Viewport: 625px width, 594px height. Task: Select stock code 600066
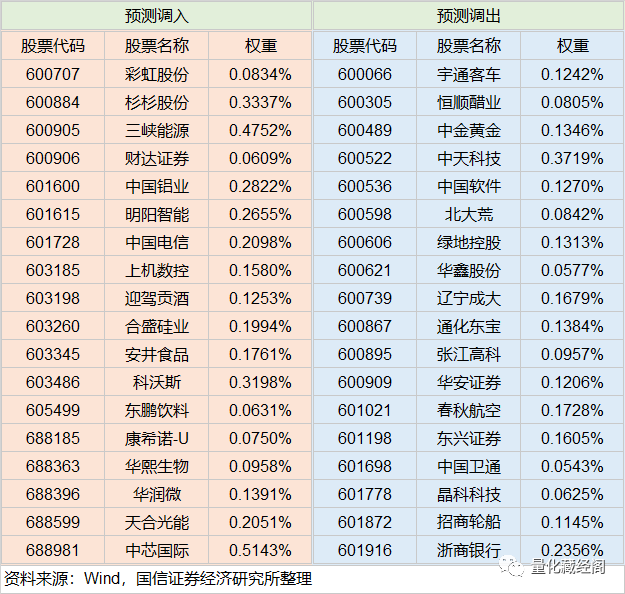click(x=365, y=75)
